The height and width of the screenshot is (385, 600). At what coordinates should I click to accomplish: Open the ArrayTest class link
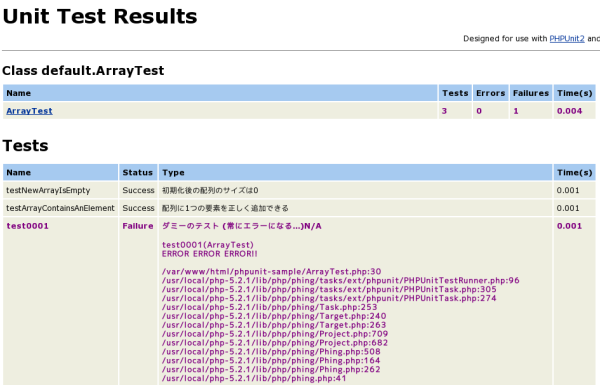click(29, 111)
